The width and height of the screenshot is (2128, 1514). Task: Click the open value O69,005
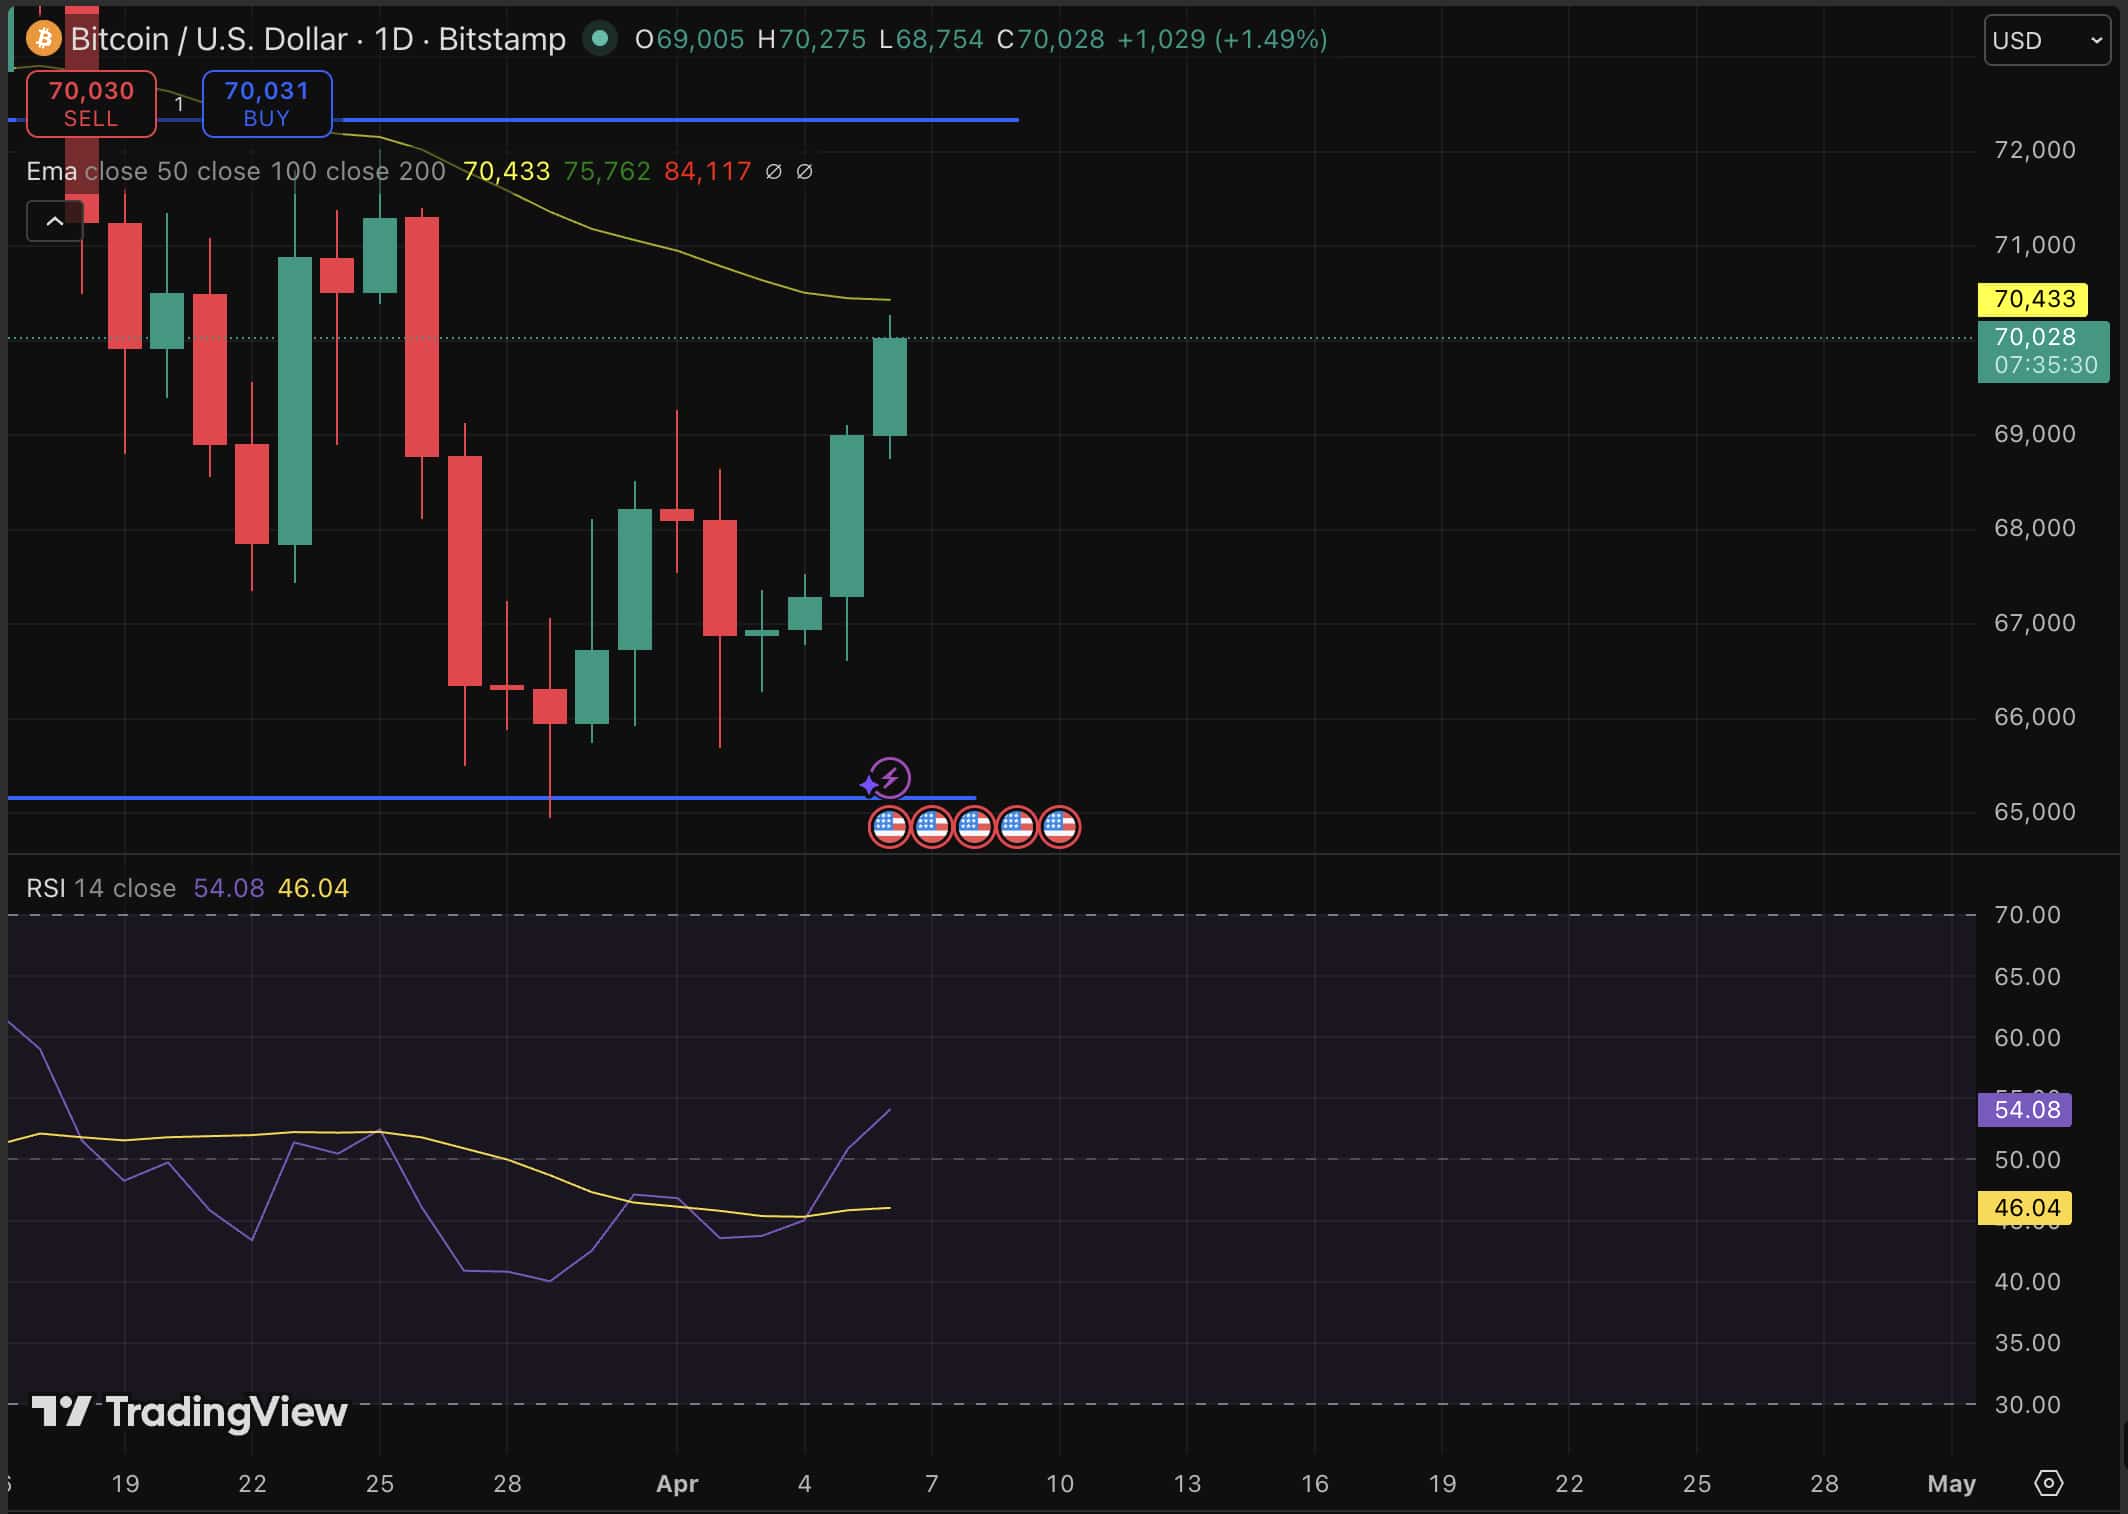click(690, 39)
